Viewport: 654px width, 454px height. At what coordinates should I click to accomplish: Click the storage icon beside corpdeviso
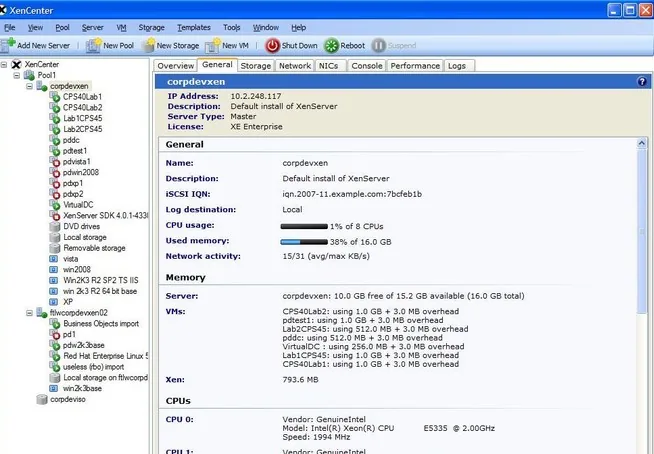tap(42, 399)
